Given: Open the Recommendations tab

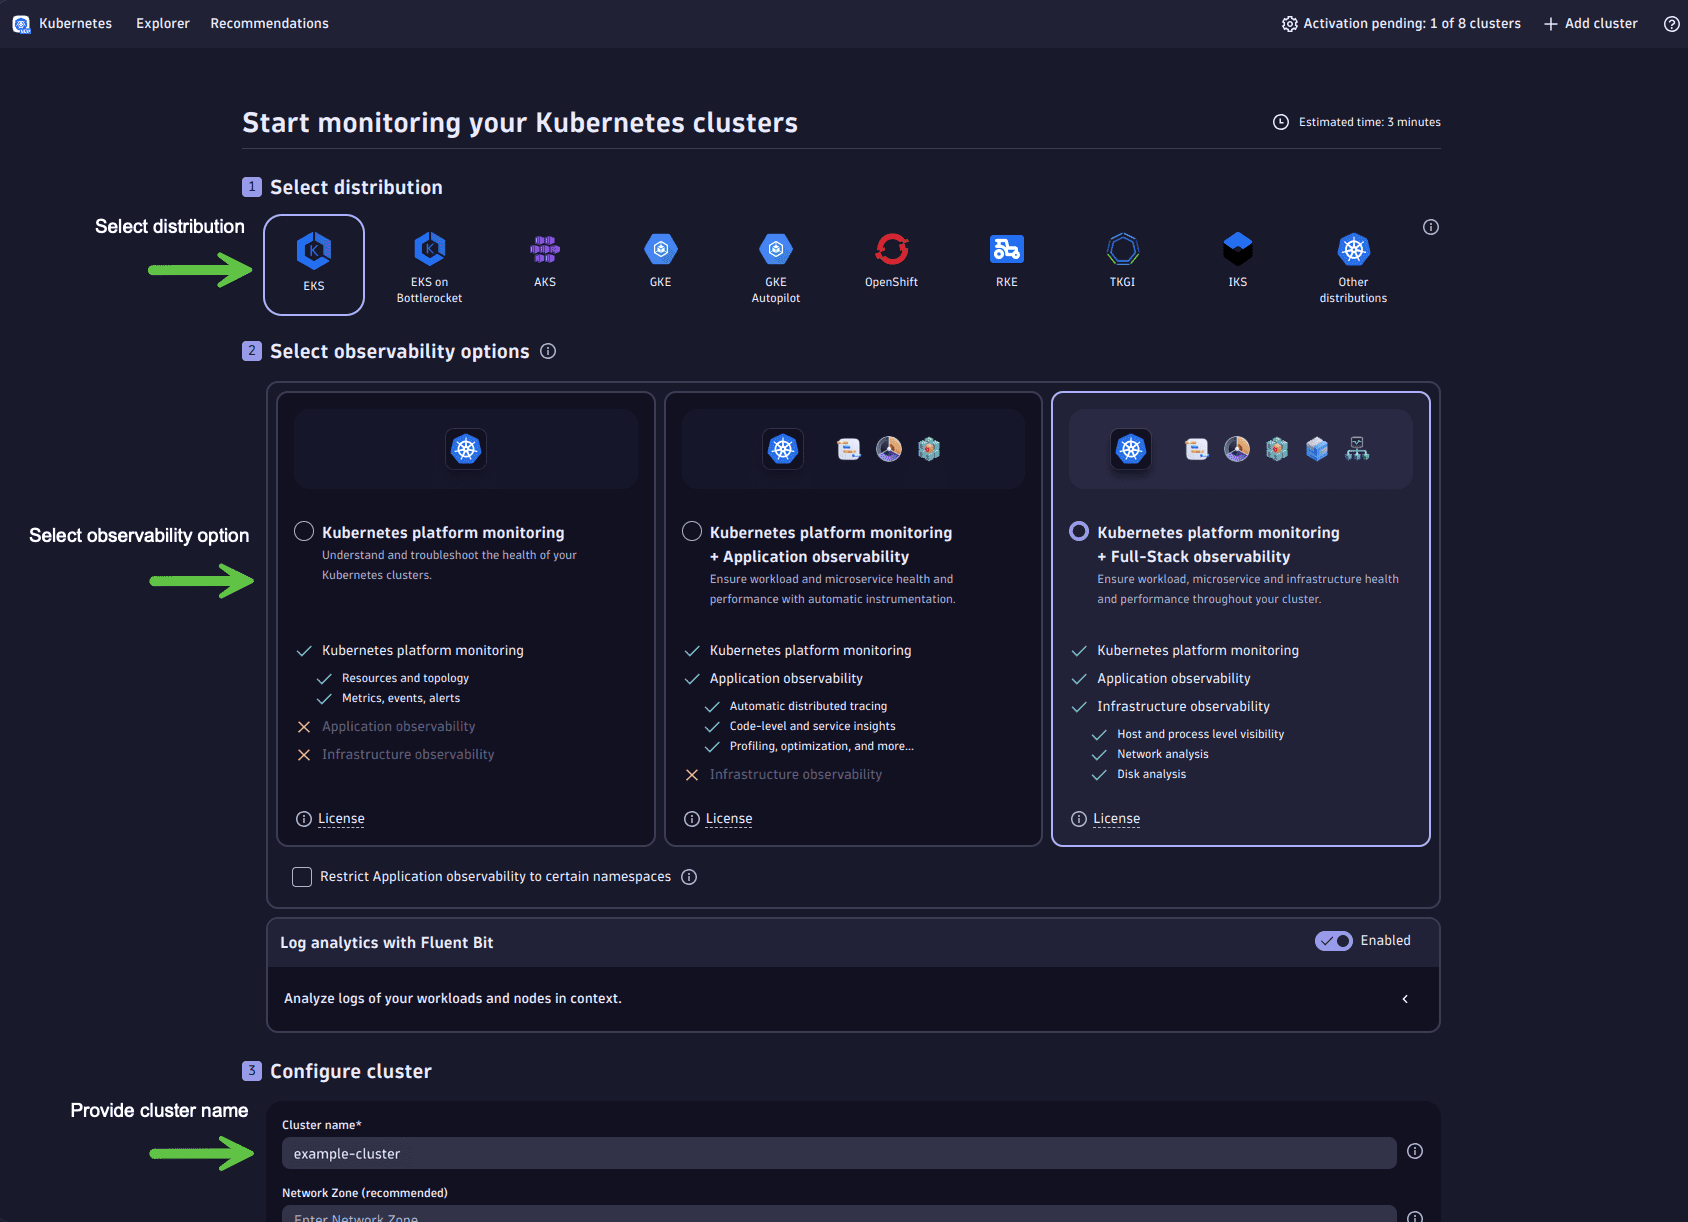Looking at the screenshot, I should [x=269, y=24].
